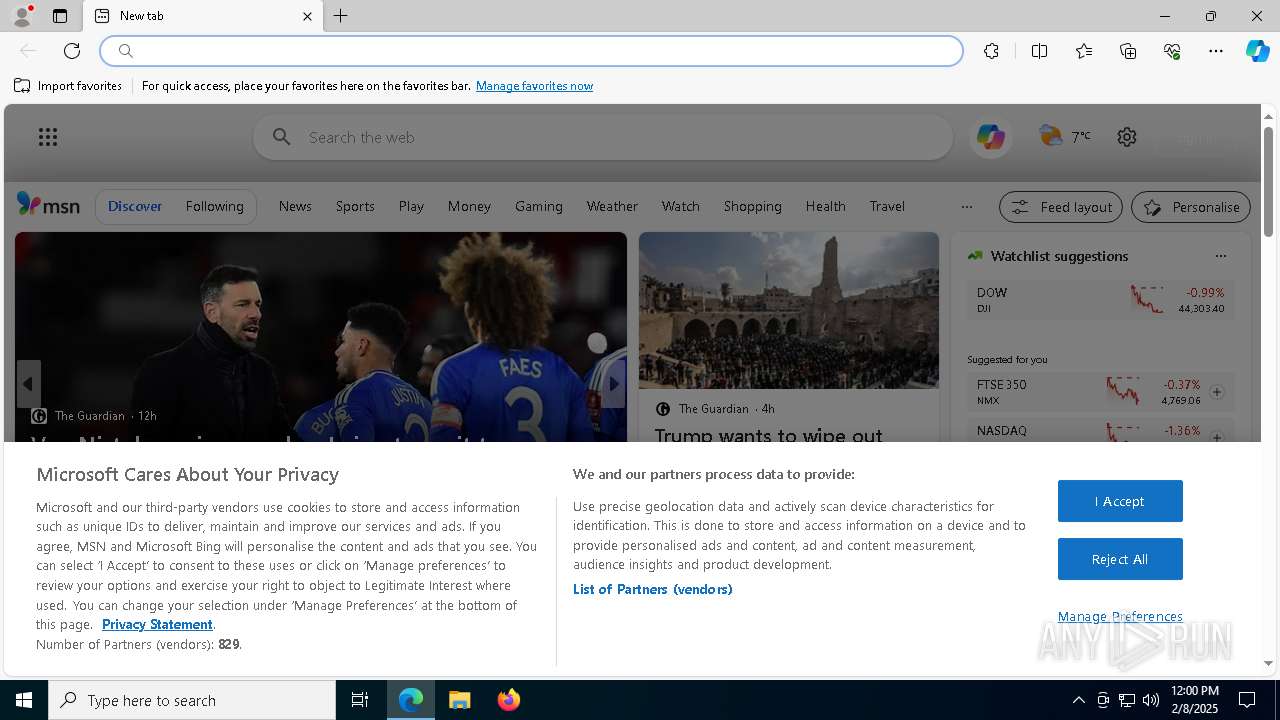Open the Gaming menu item

point(539,206)
